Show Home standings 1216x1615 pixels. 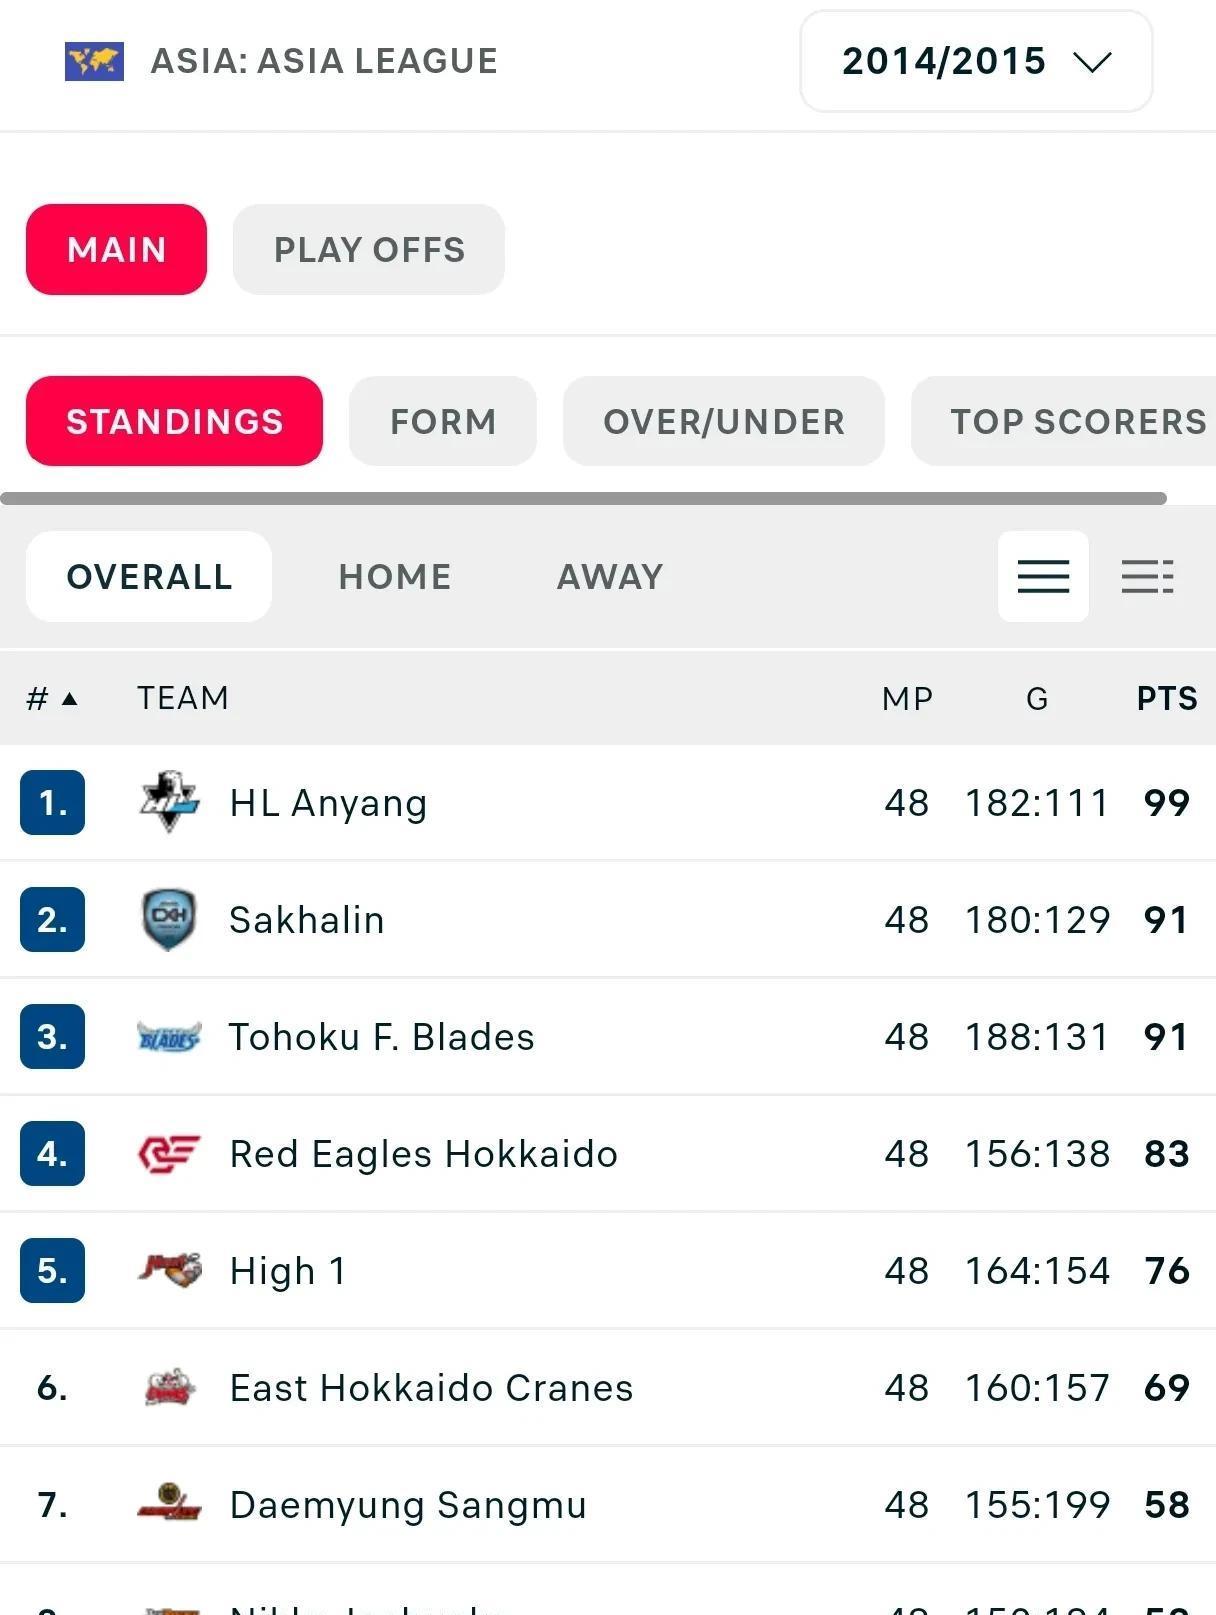pos(394,576)
